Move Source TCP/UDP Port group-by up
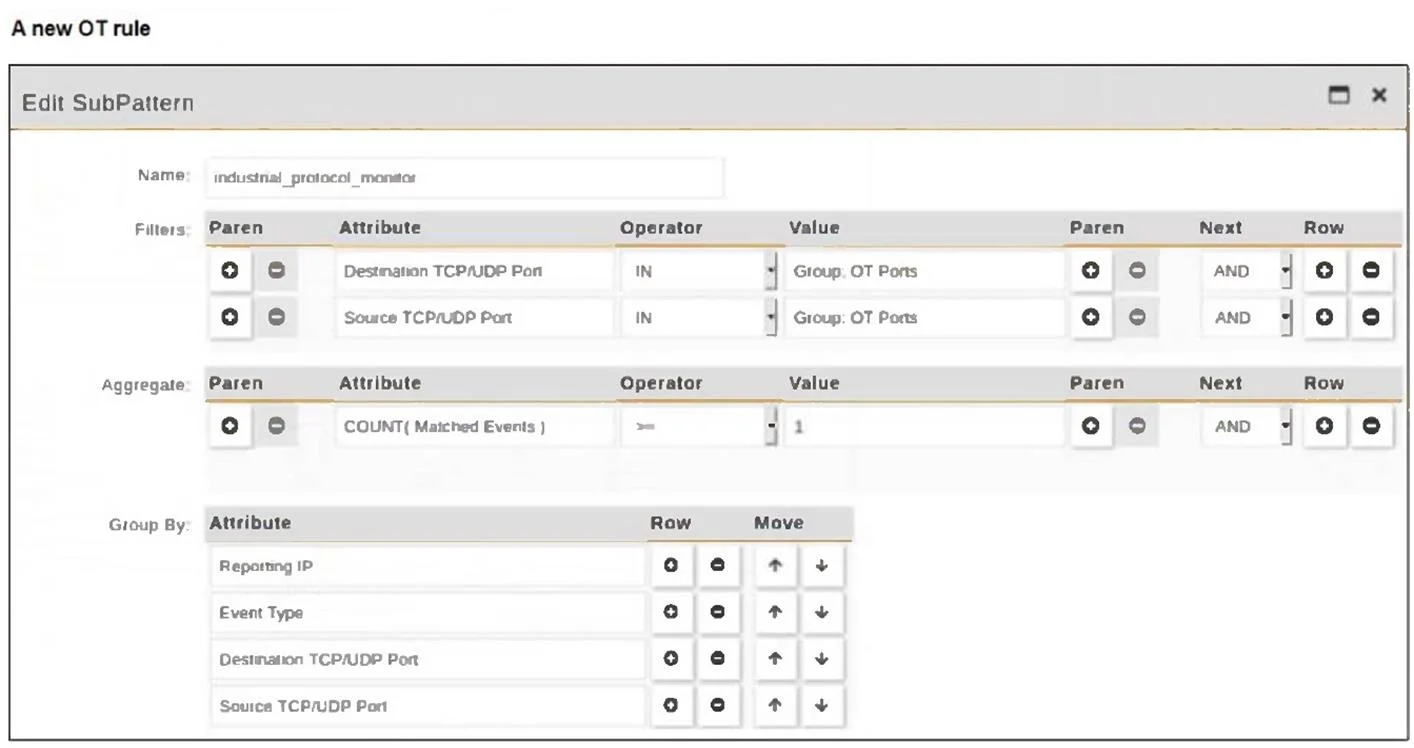 click(x=776, y=705)
